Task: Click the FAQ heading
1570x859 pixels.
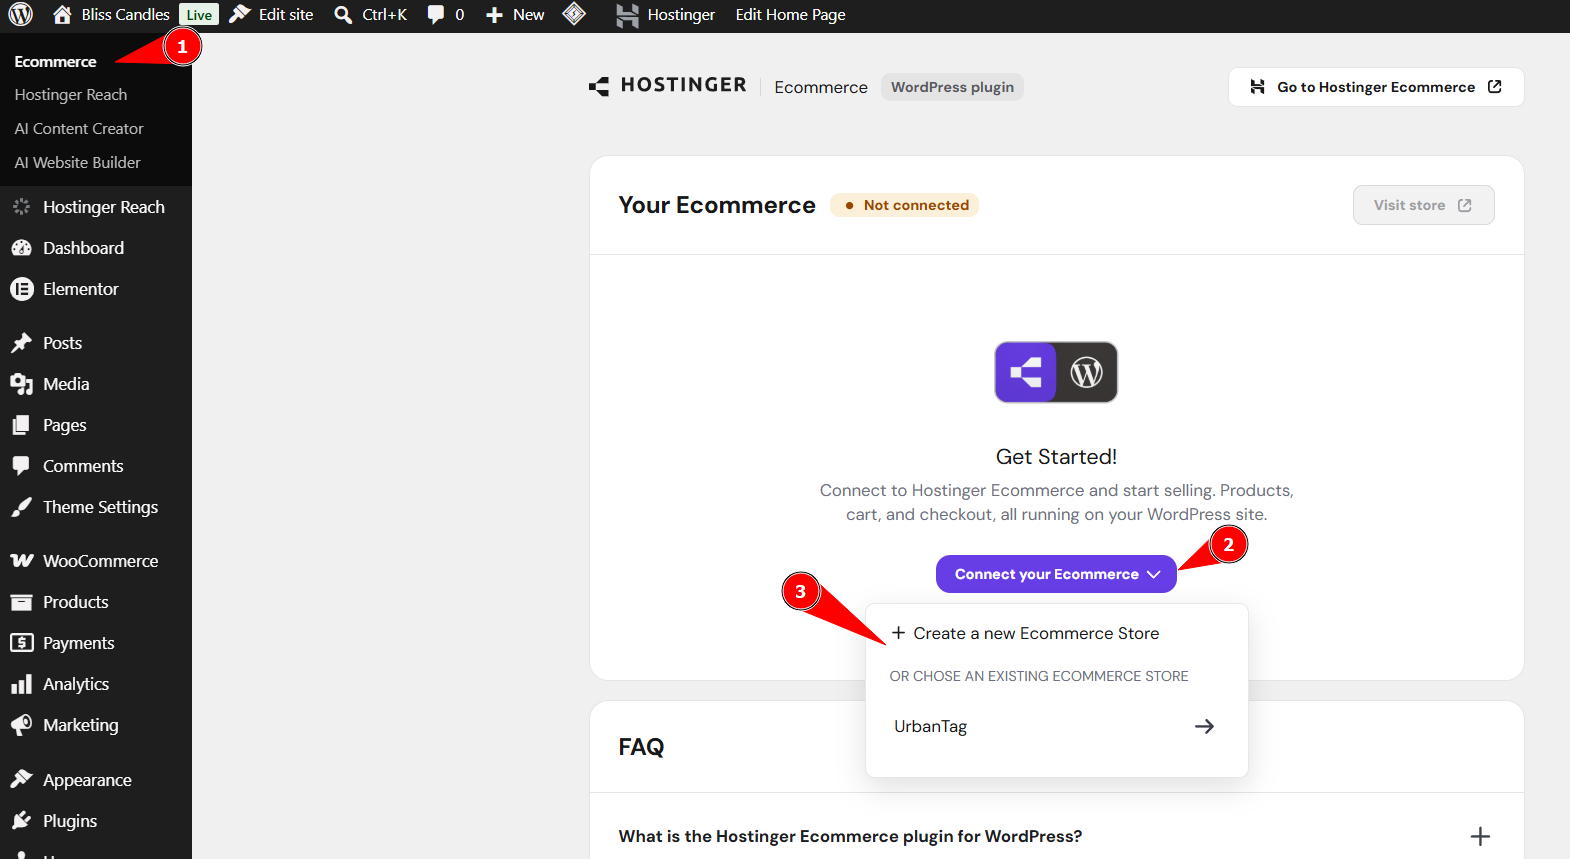Action: point(641,747)
